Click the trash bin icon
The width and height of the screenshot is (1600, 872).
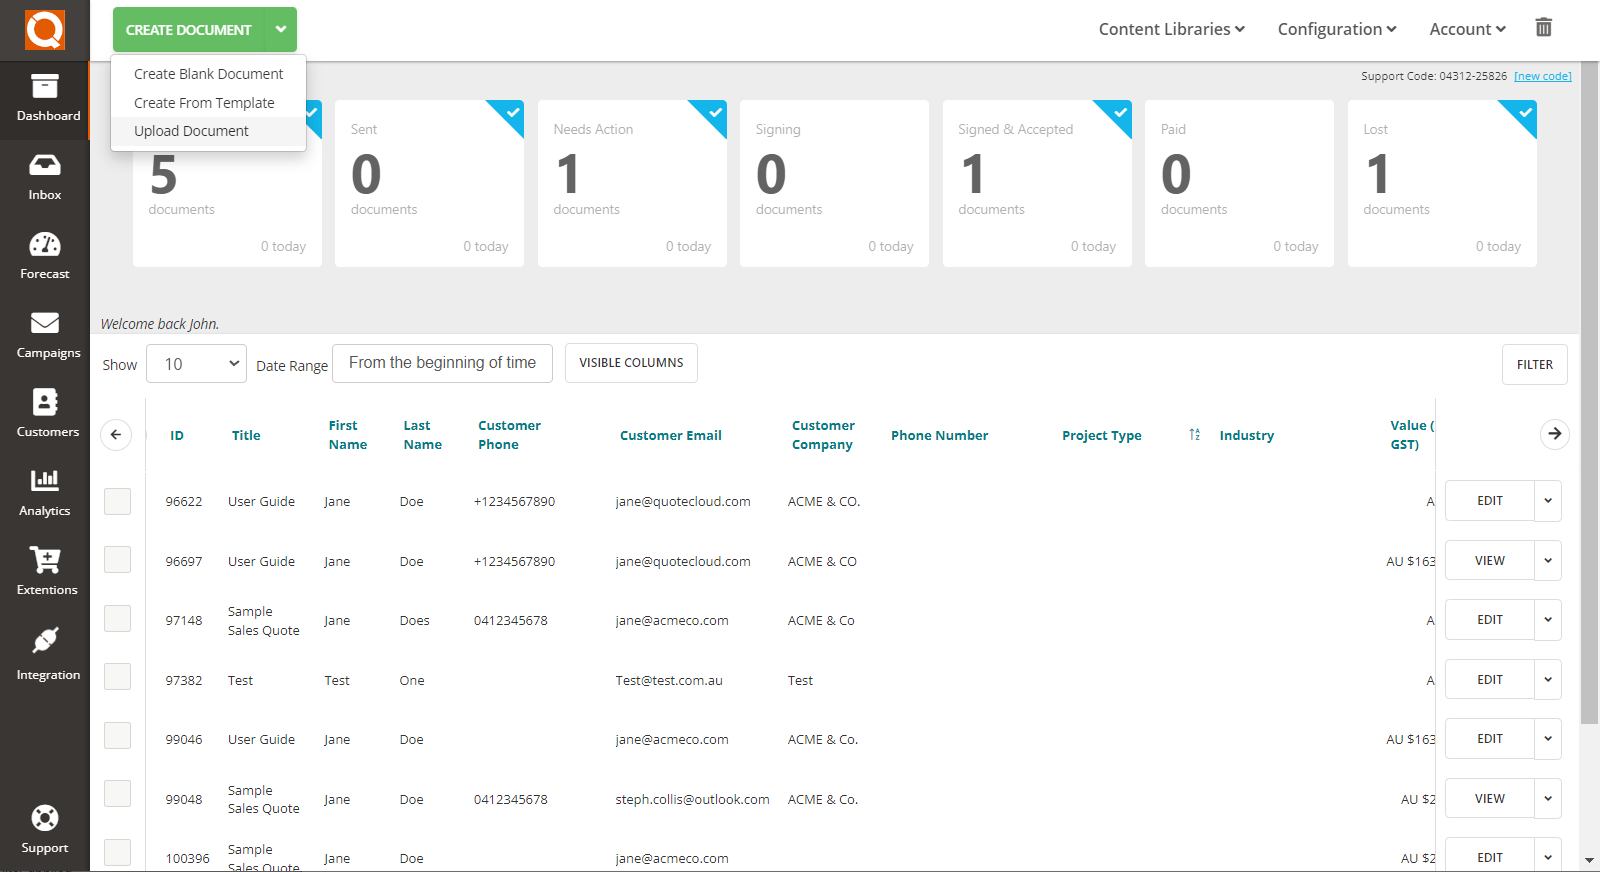pyautogui.click(x=1544, y=28)
